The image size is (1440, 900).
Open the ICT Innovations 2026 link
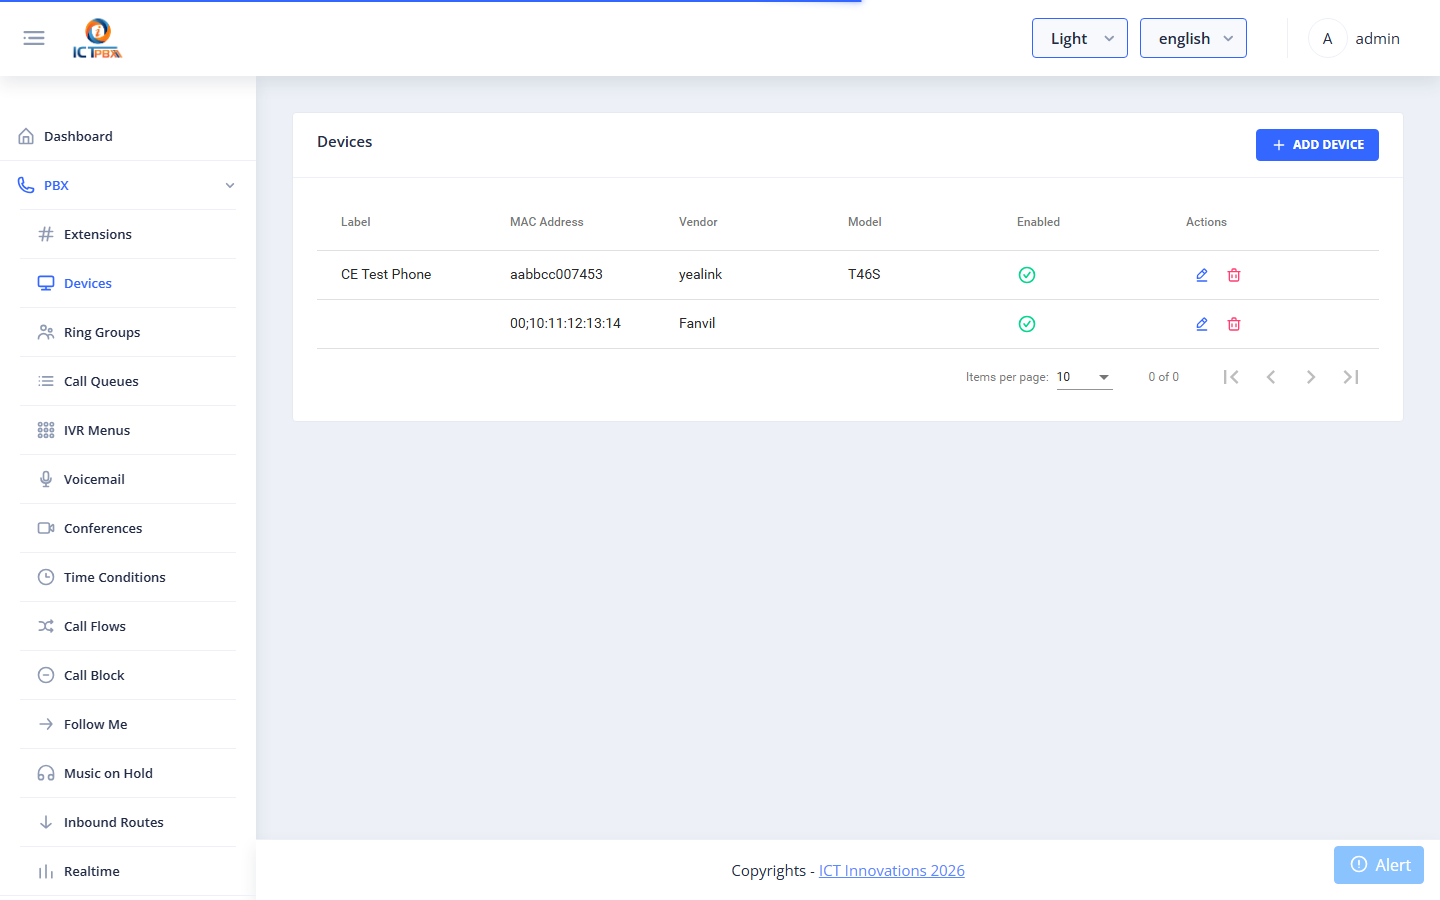[x=892, y=871]
